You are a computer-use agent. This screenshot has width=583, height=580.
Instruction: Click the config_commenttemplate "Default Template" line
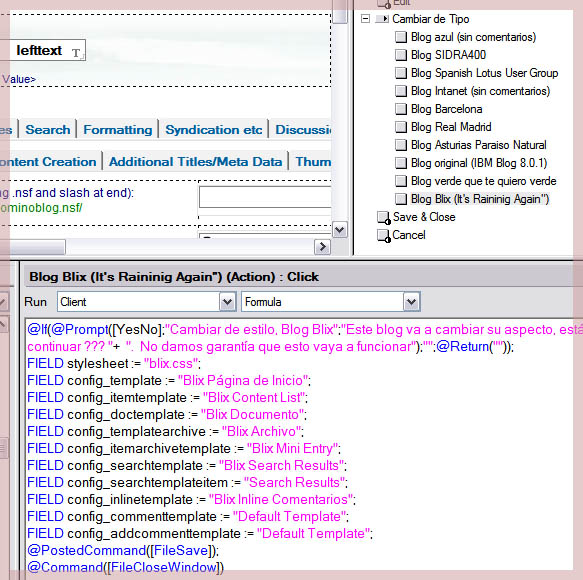pyautogui.click(x=188, y=516)
